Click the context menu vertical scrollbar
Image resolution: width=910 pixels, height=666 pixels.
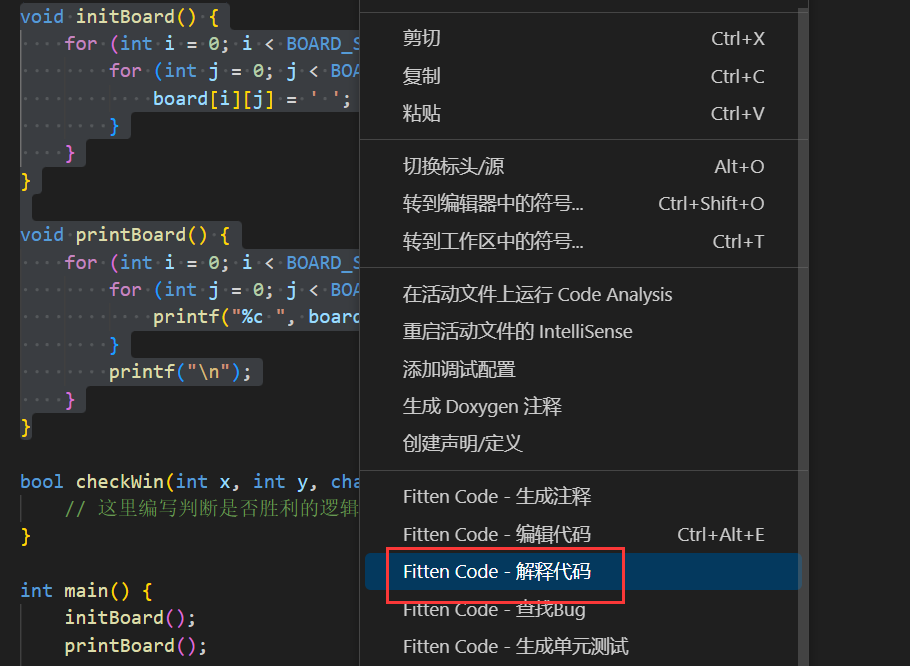(803, 336)
